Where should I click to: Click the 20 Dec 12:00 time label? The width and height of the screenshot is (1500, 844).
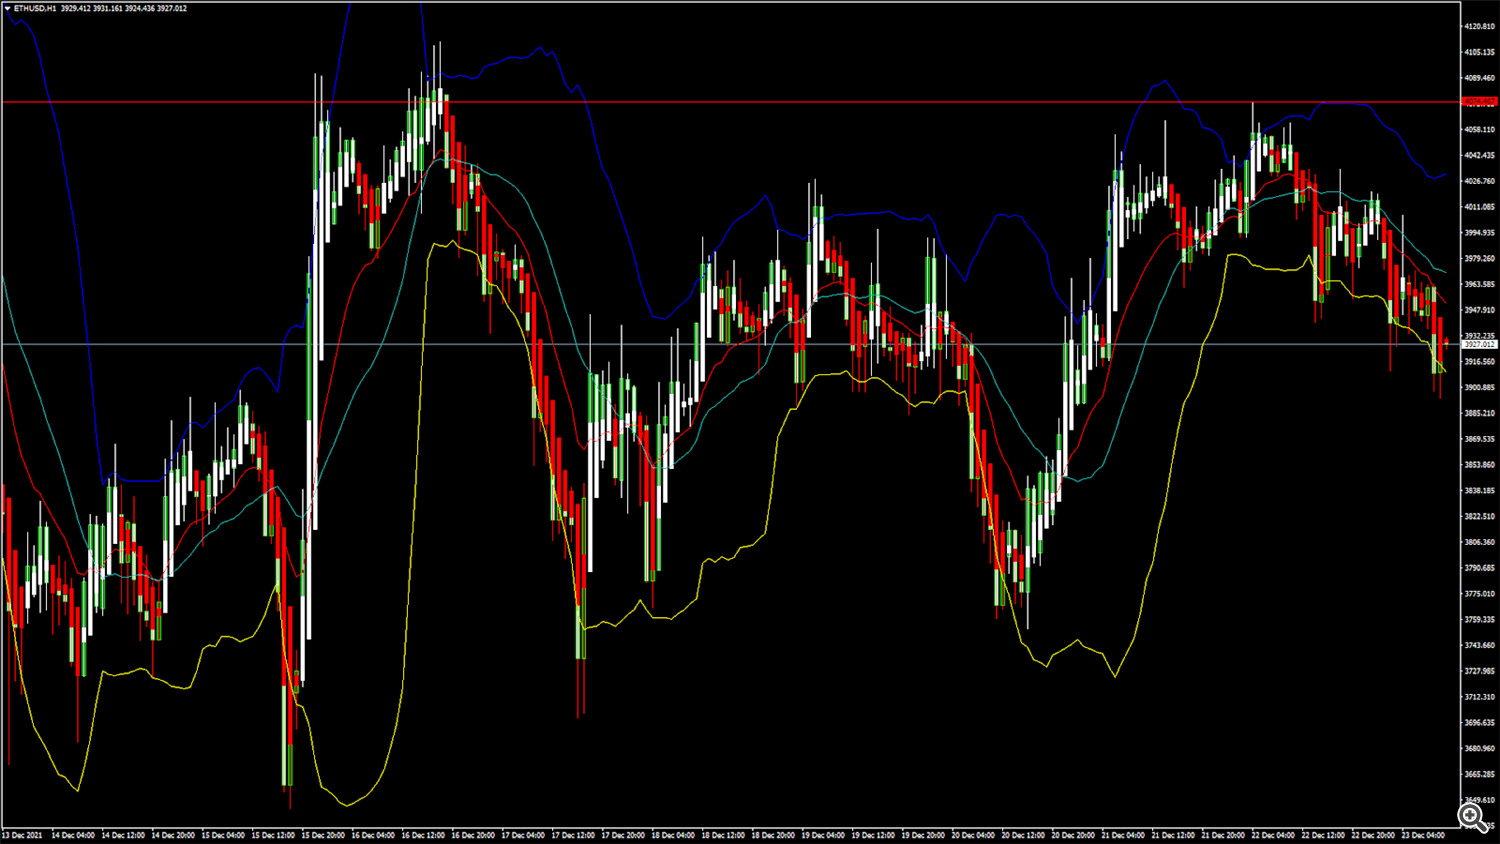[1023, 835]
